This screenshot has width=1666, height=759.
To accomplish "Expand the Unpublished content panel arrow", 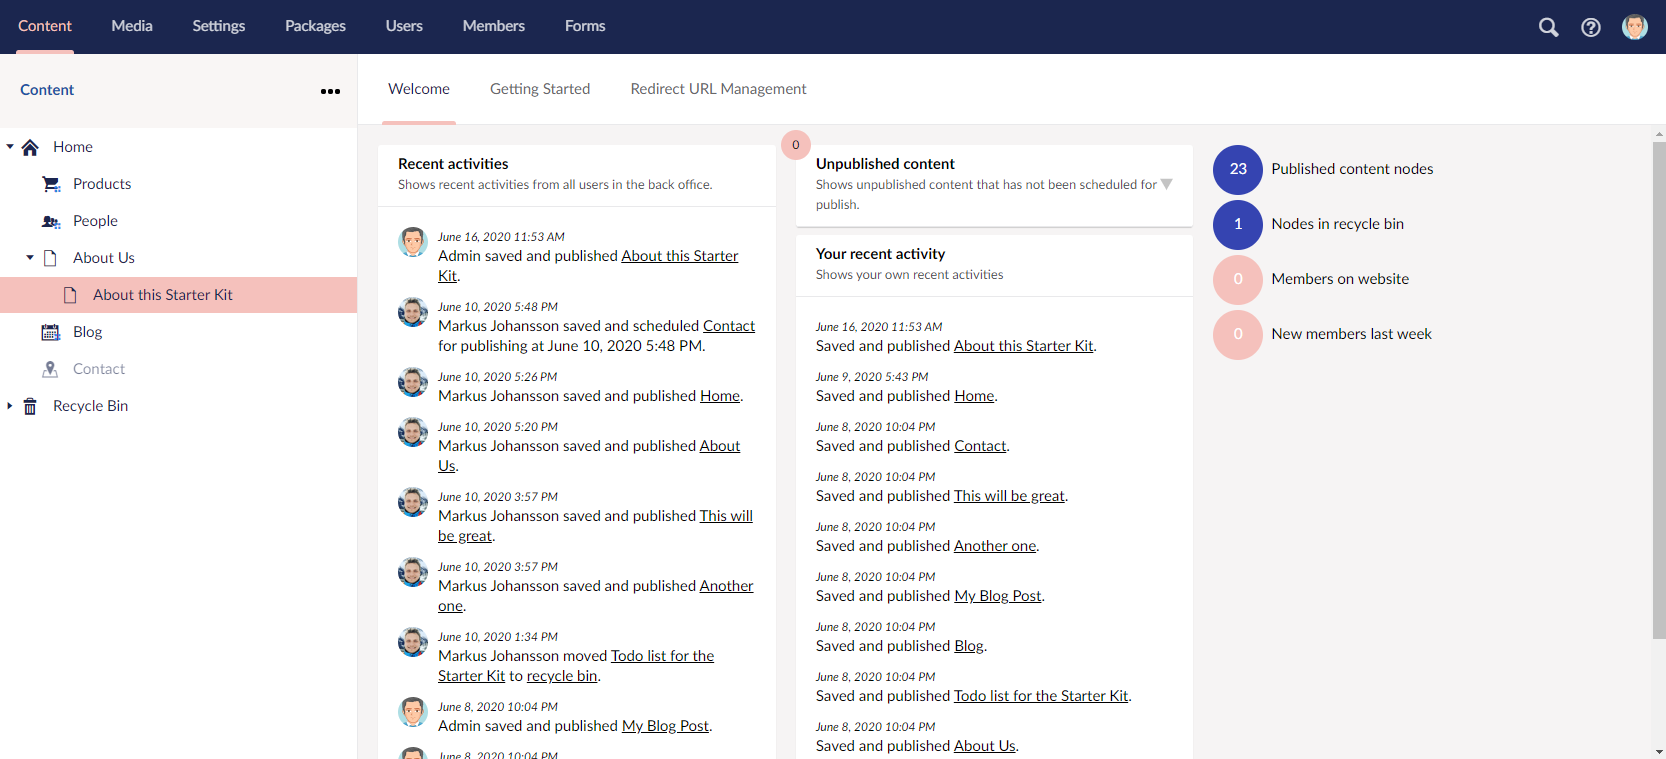I will 1166,184.
